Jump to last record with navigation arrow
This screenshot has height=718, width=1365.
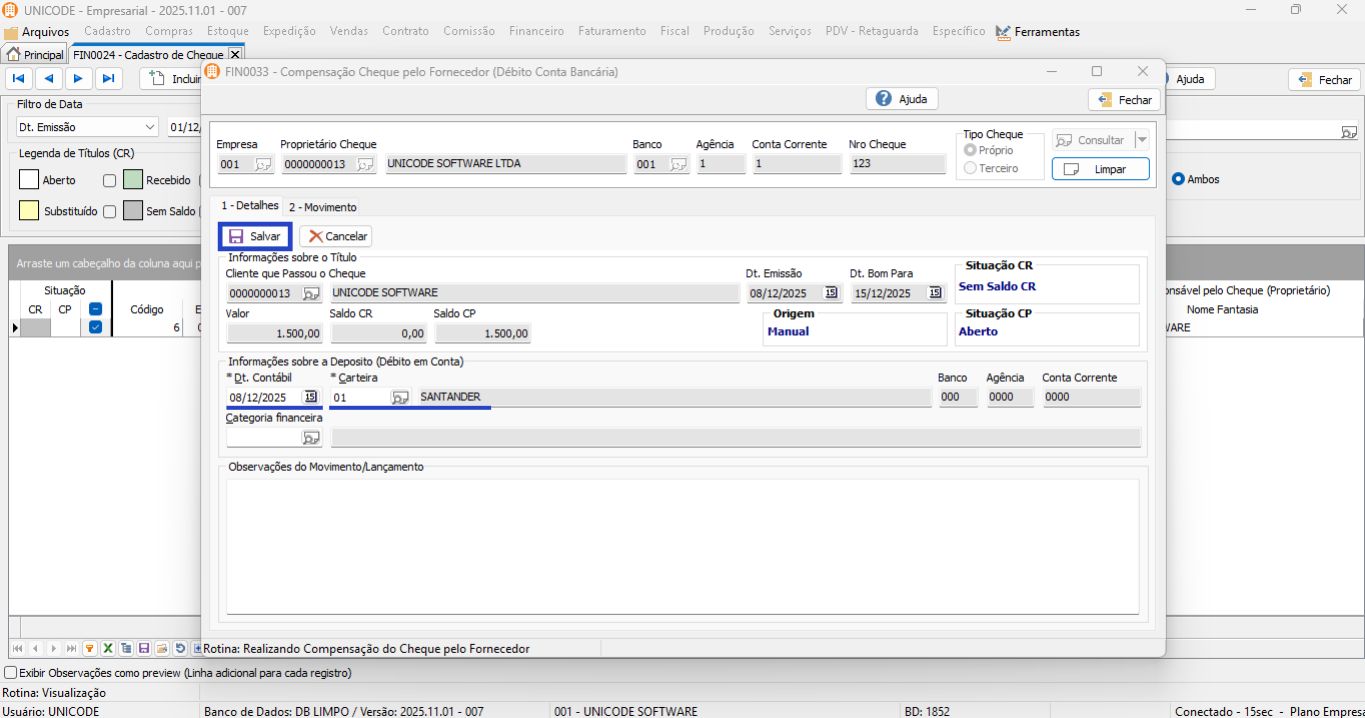coord(108,79)
